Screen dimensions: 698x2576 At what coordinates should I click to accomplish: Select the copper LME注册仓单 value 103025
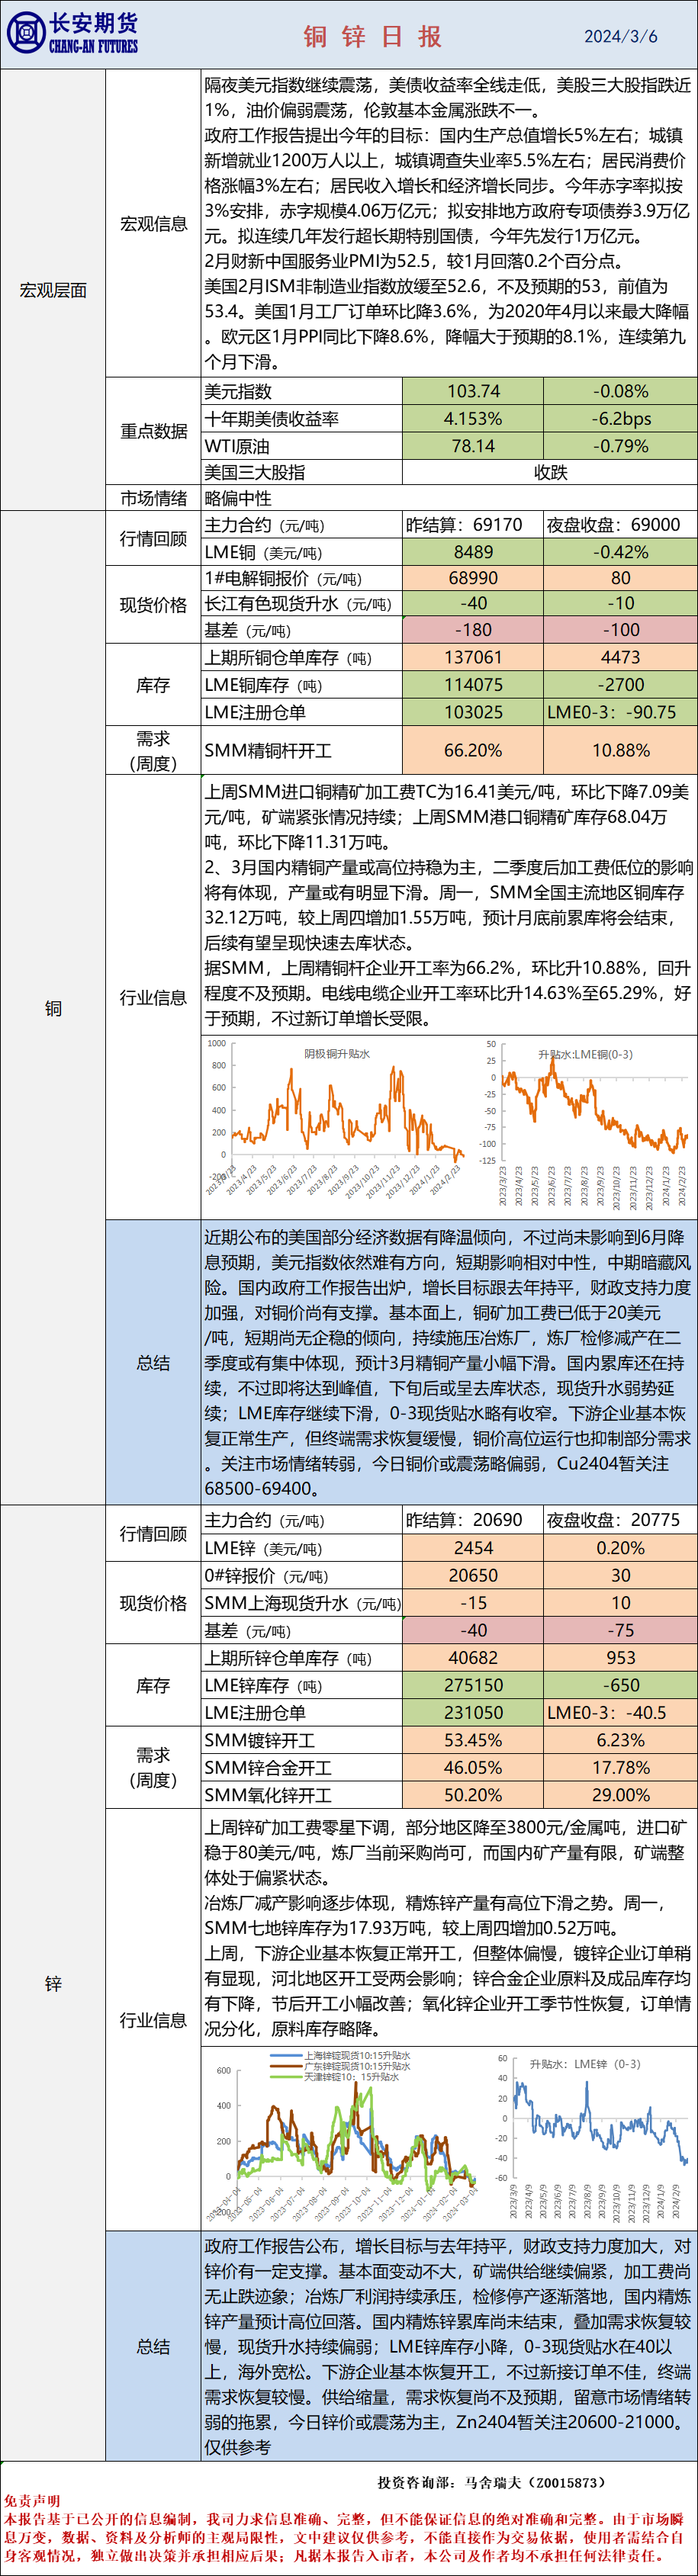click(473, 712)
